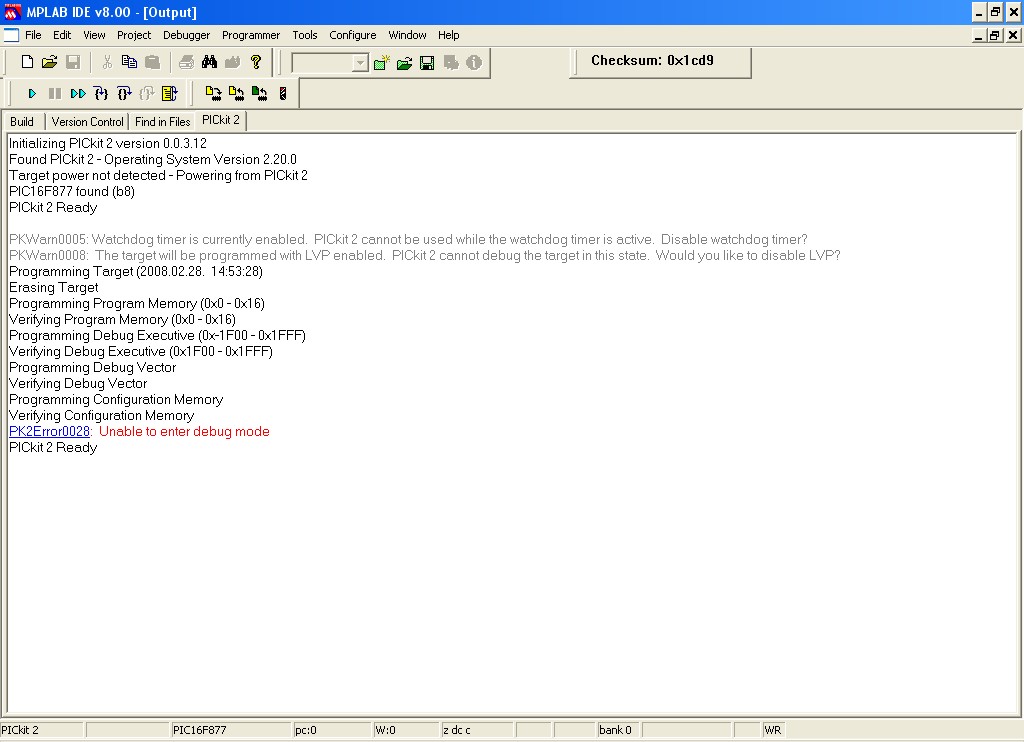Viewport: 1024px width, 742px height.
Task: Open the Window menu
Action: 408,35
